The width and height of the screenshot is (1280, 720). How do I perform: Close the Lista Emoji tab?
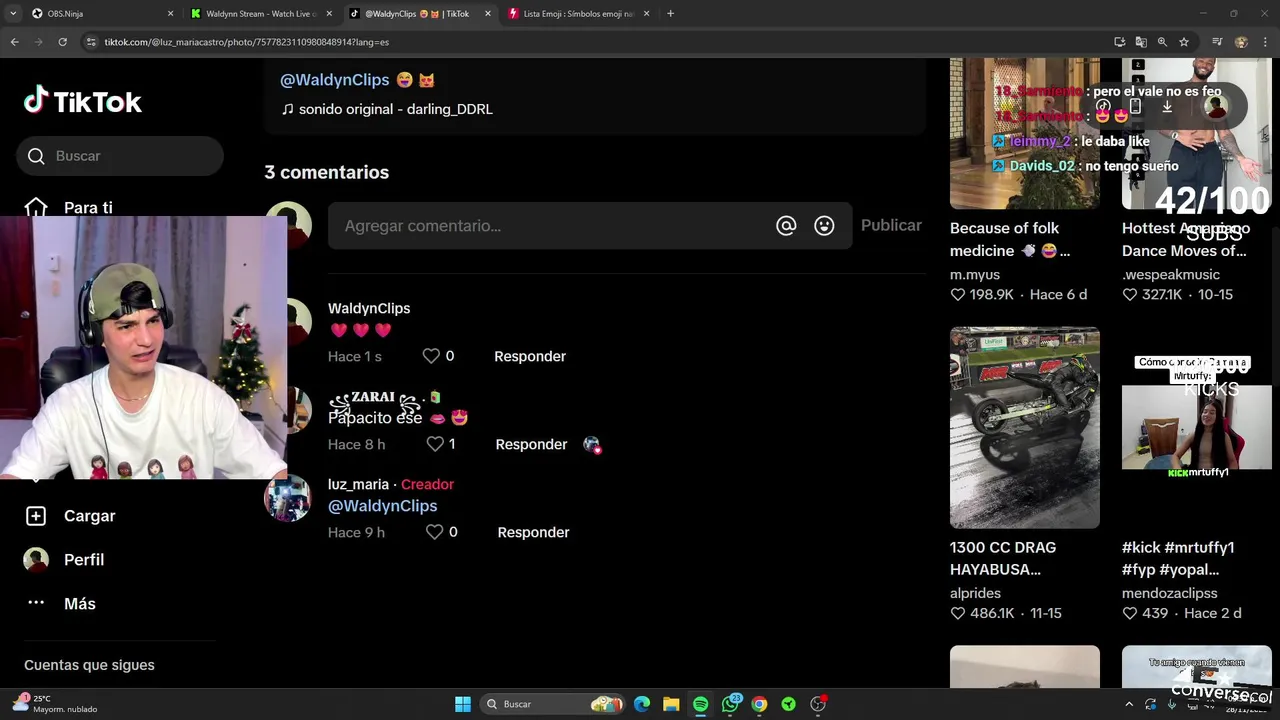pos(646,14)
